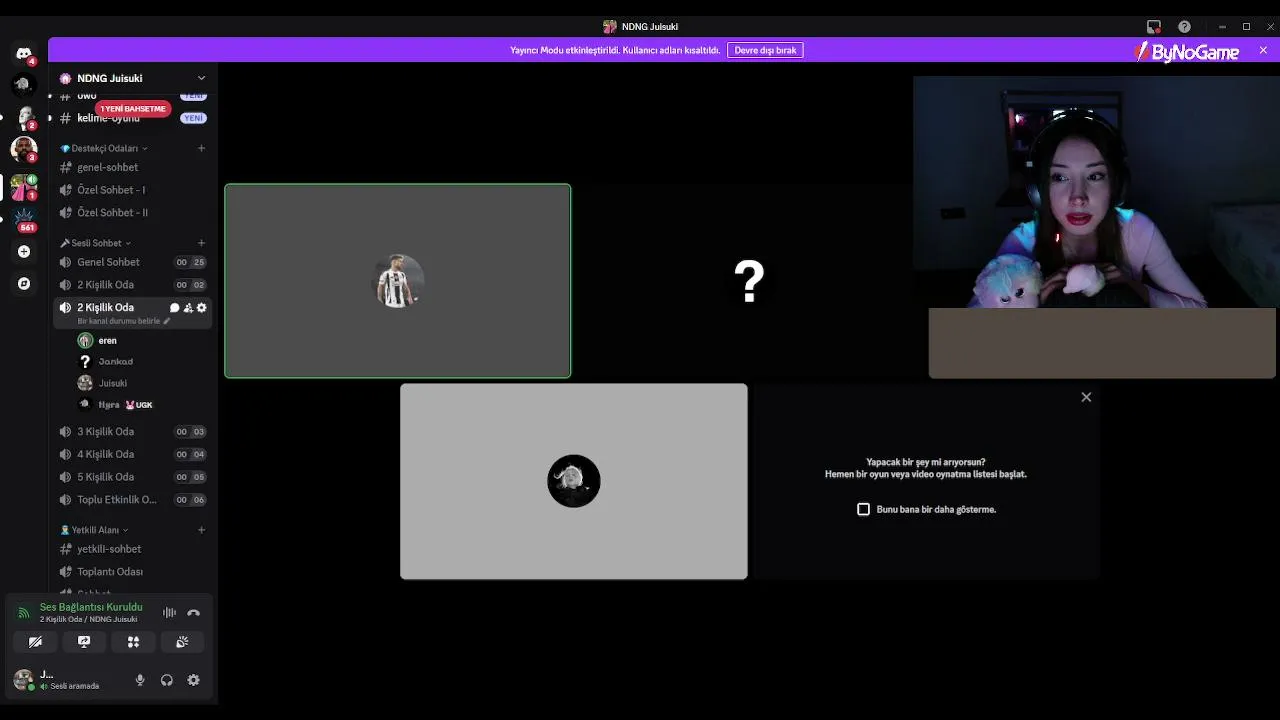Viewport: 1280px width, 720px height.
Task: Toggle headphones deafen in user panel
Action: pos(167,680)
